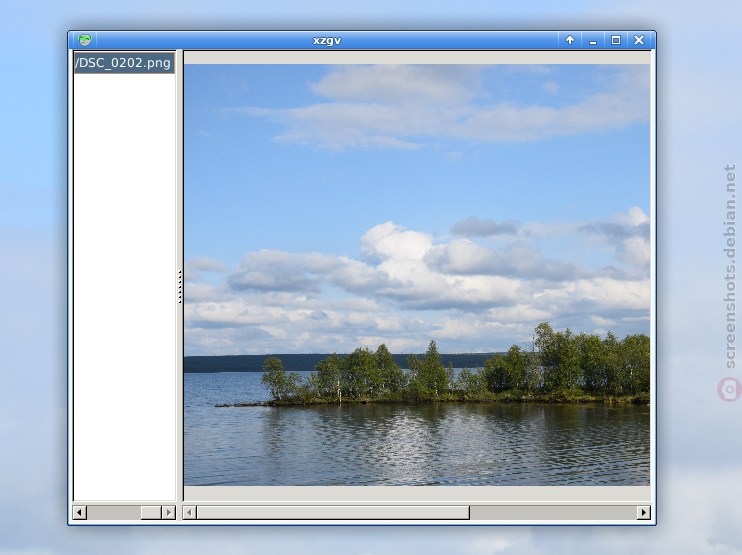Open the xzgv window menu icon

tap(85, 40)
